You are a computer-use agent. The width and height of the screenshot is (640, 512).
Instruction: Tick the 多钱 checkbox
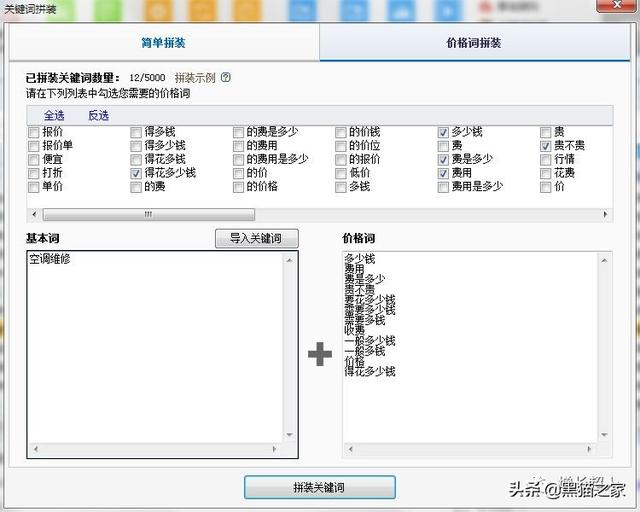341,187
